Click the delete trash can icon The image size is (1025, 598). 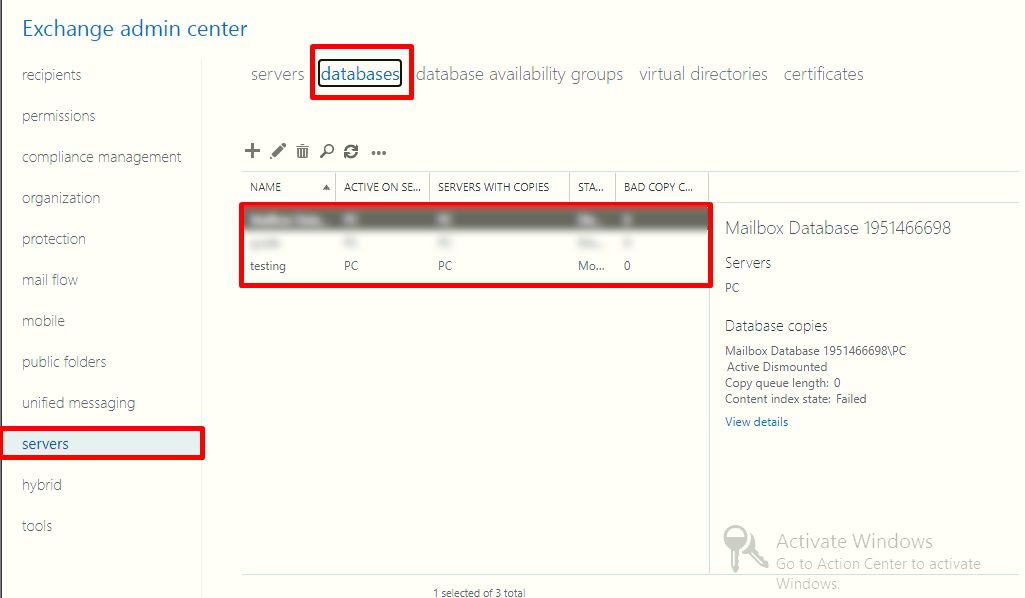(302, 151)
